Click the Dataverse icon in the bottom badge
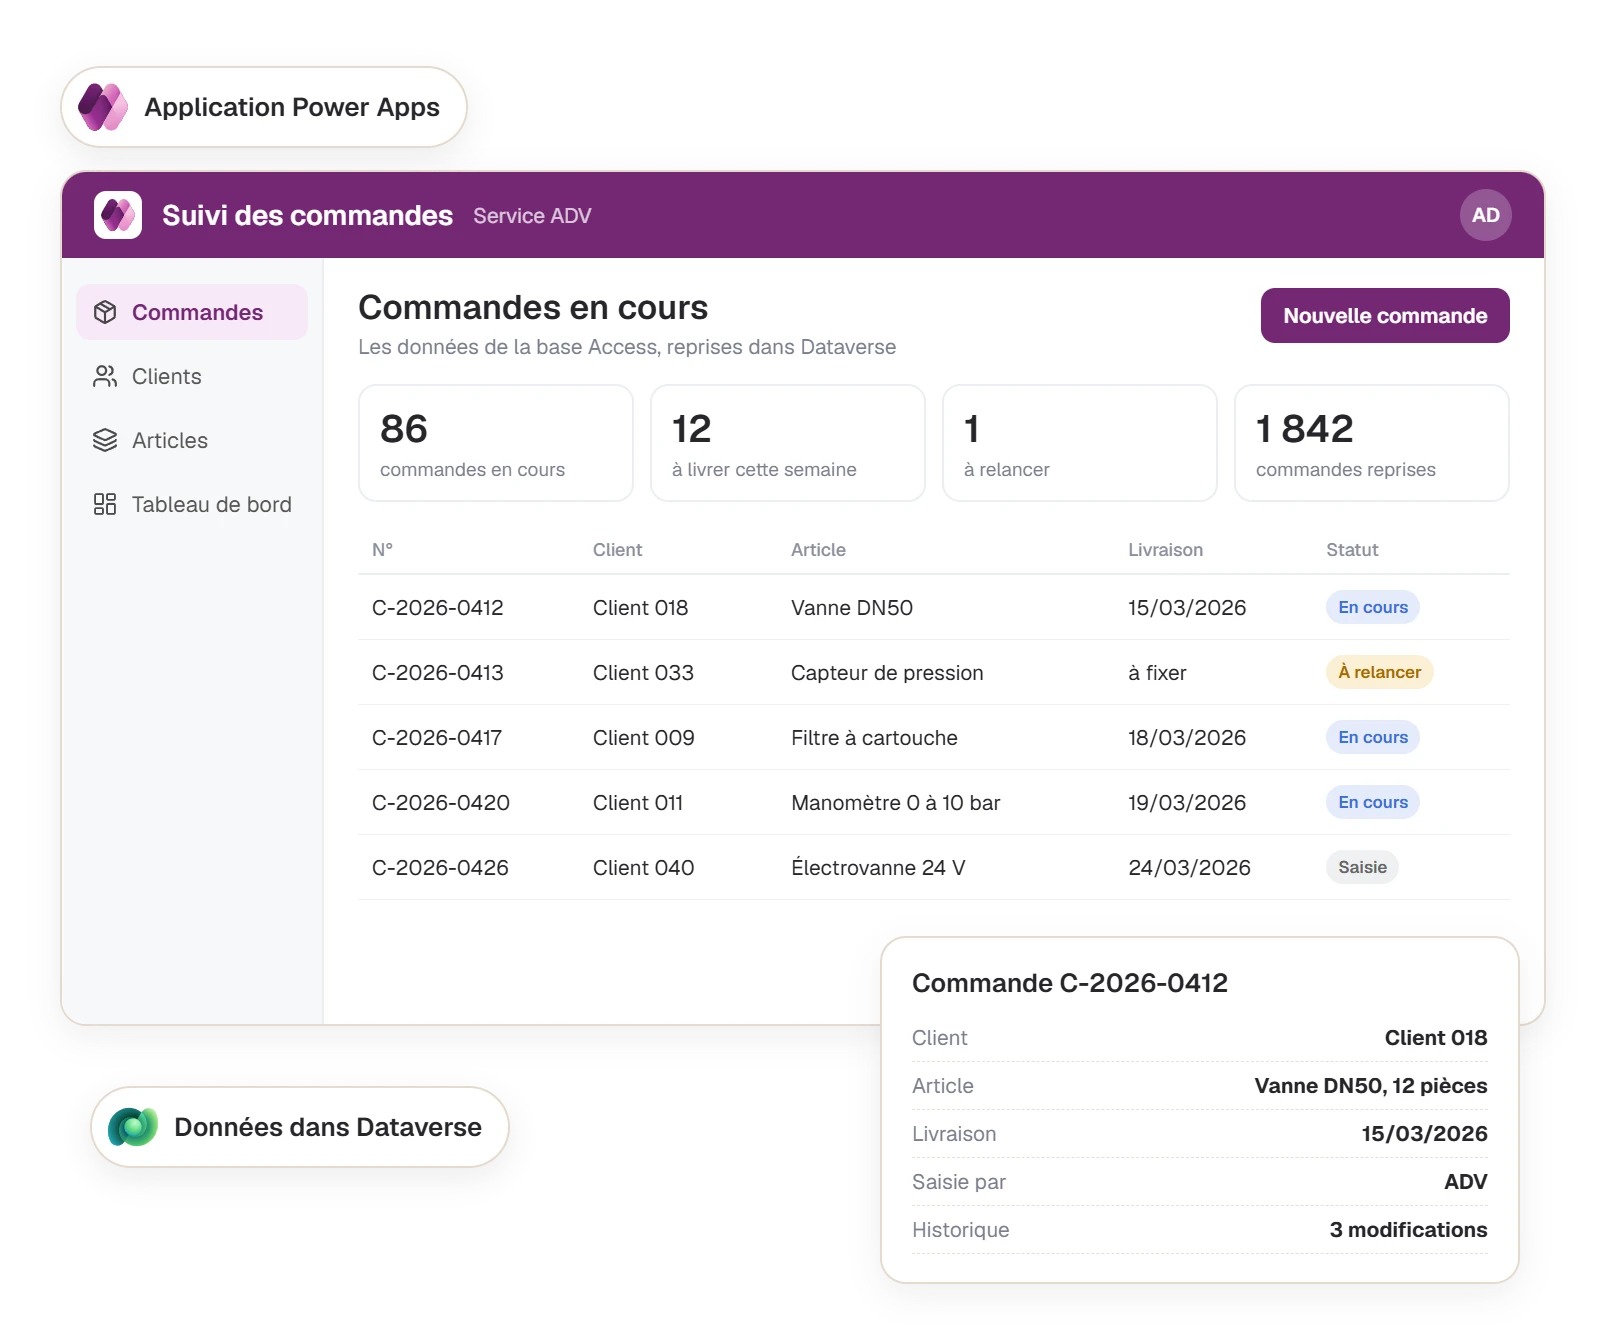The width and height of the screenshot is (1606, 1340). coord(133,1127)
